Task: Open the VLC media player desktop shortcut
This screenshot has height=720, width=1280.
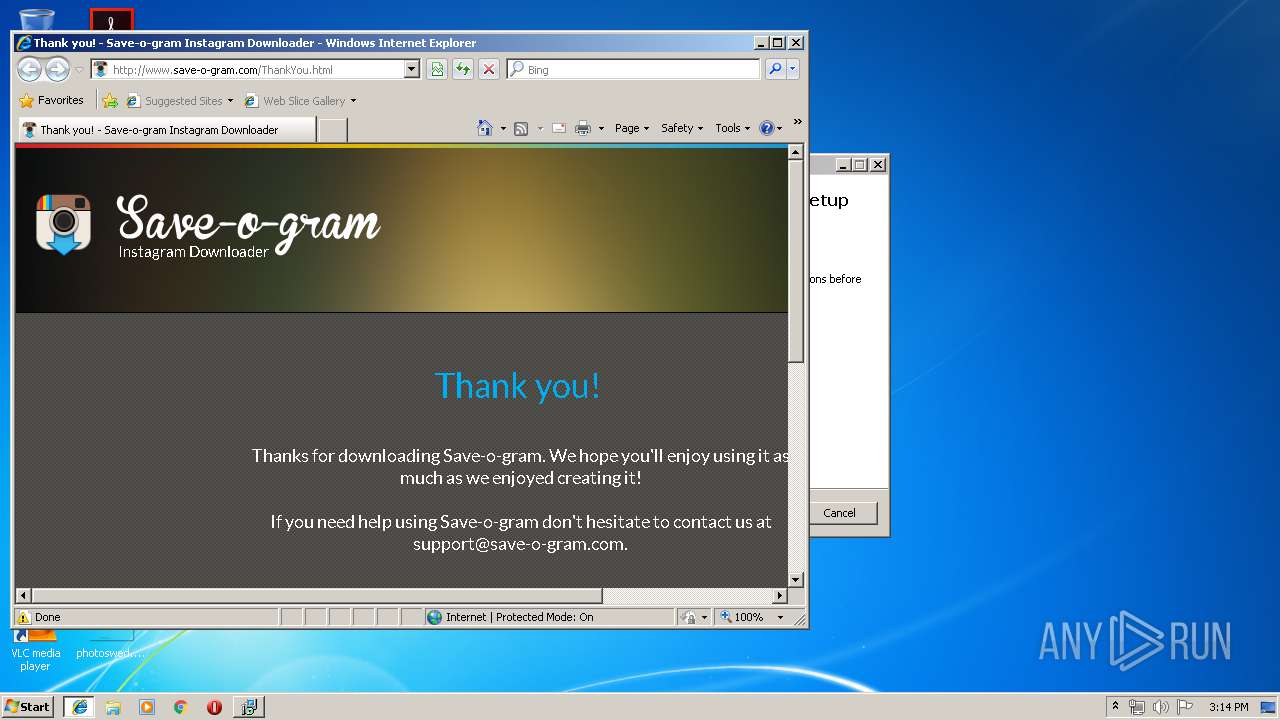Action: tap(35, 650)
